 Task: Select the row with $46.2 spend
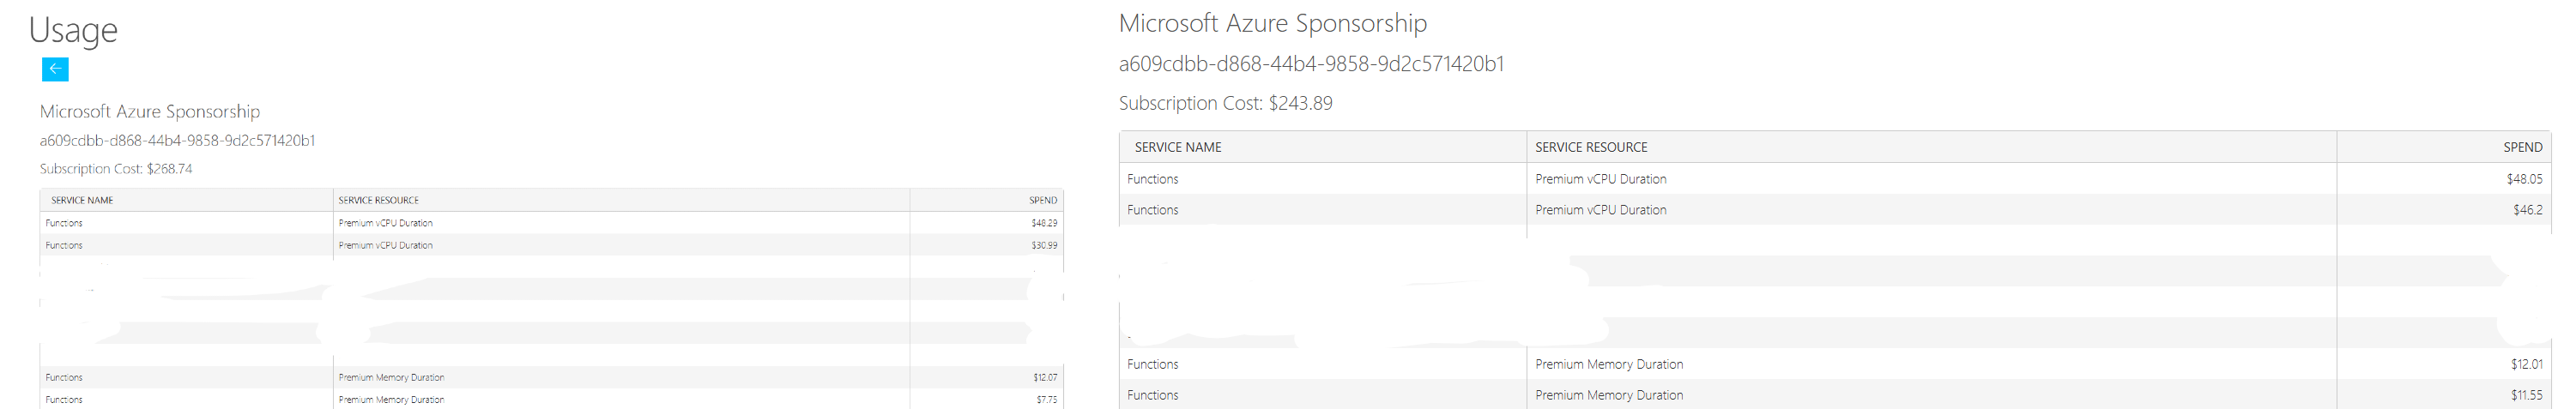coord(1835,210)
